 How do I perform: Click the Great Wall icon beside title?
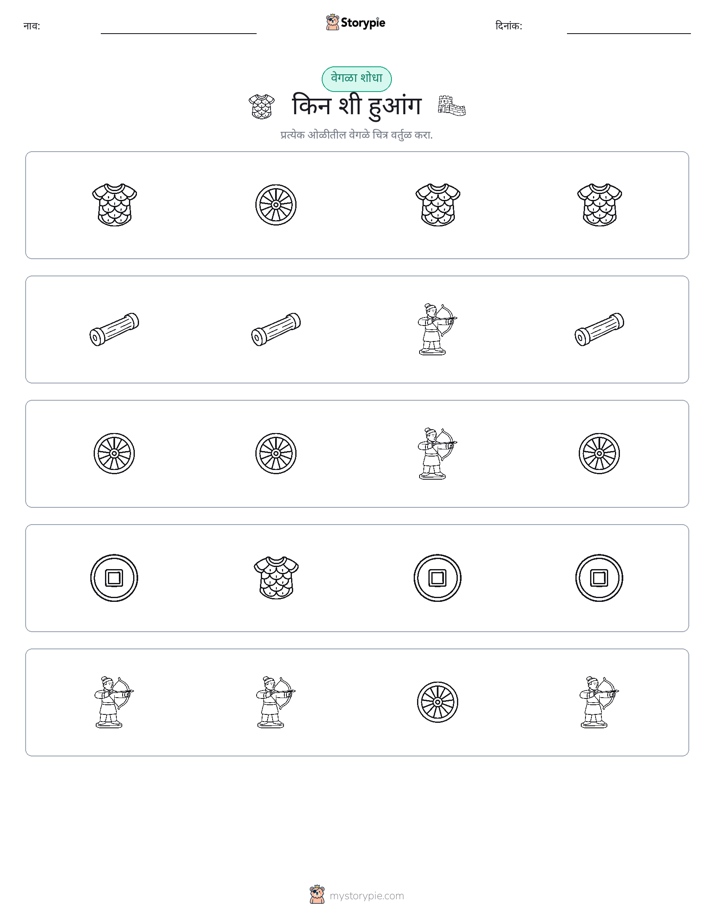click(x=452, y=105)
